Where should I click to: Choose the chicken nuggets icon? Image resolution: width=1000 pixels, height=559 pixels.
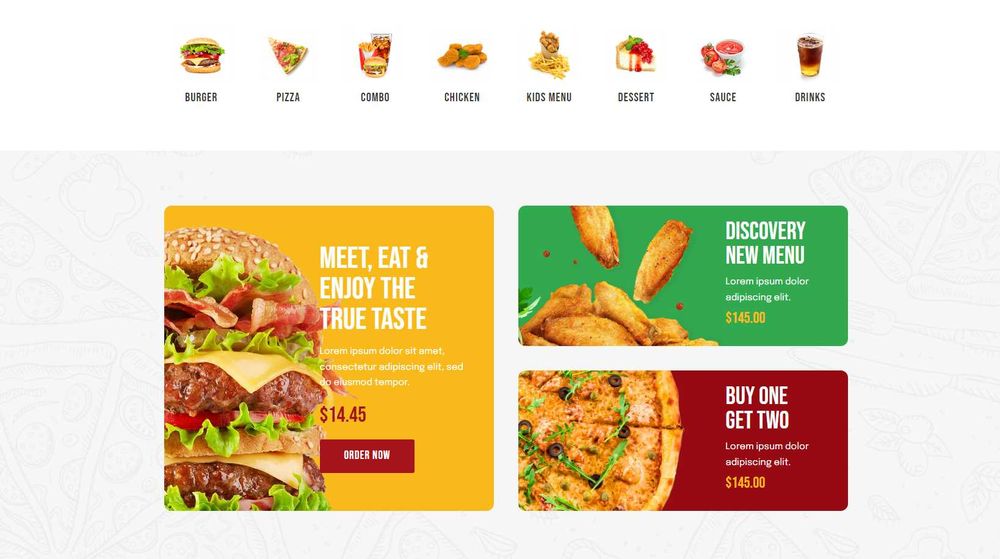[462, 56]
